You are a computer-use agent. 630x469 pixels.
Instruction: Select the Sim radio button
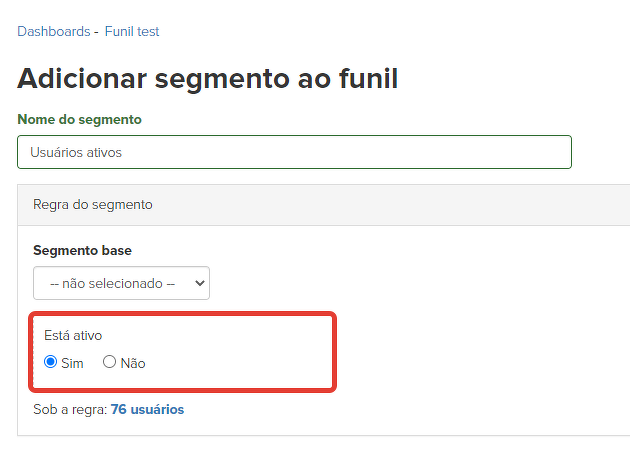[51, 362]
